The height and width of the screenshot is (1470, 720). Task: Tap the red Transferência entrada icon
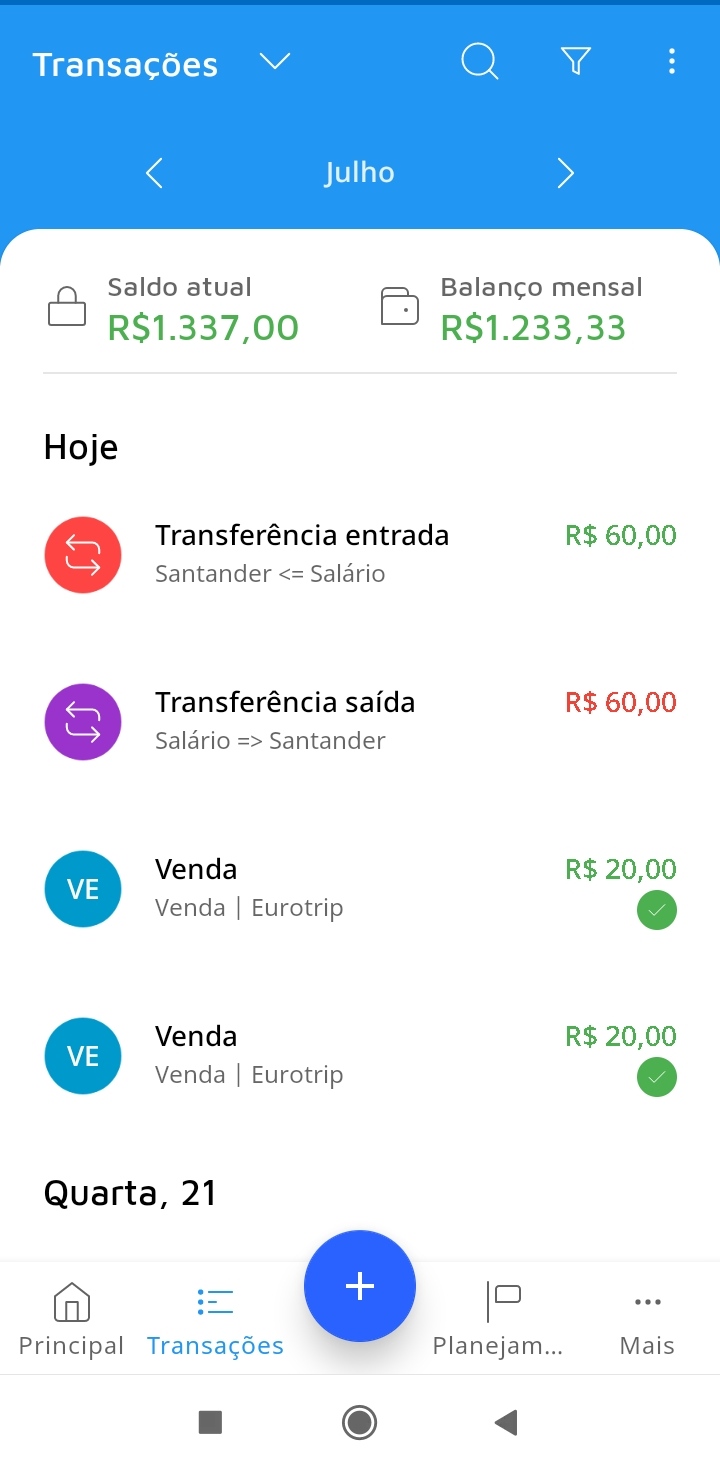tap(83, 555)
